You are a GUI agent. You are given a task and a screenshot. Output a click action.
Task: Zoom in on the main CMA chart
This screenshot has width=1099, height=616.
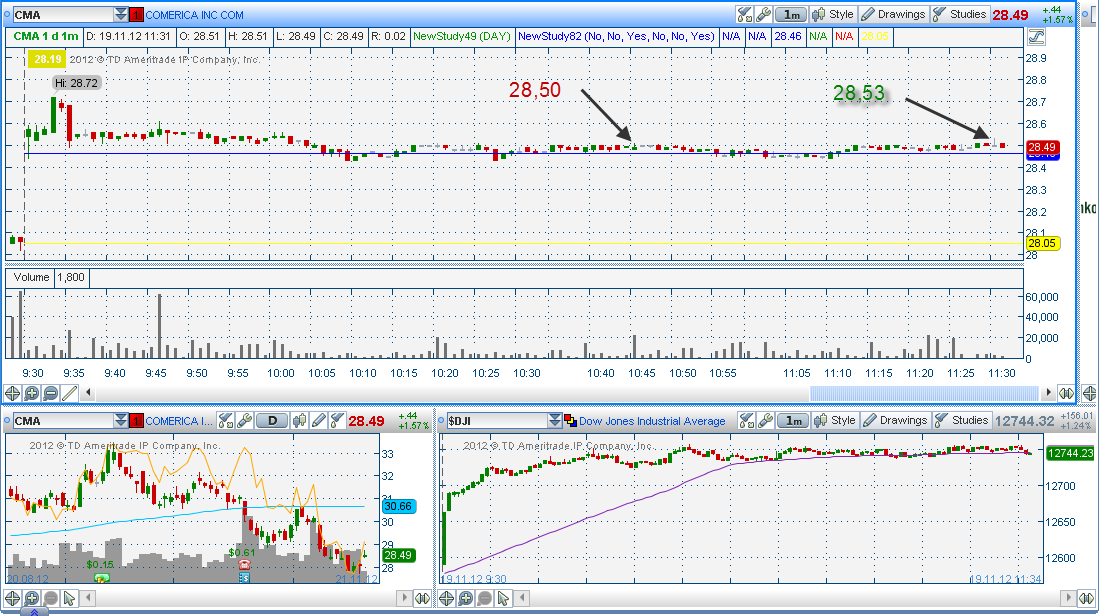(31, 393)
